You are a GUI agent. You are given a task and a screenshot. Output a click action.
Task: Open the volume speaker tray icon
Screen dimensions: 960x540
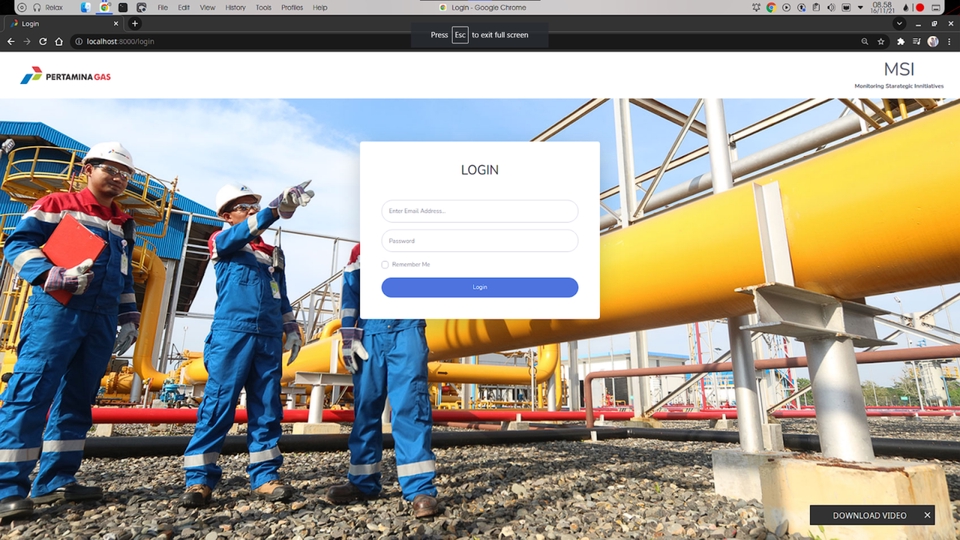click(831, 7)
